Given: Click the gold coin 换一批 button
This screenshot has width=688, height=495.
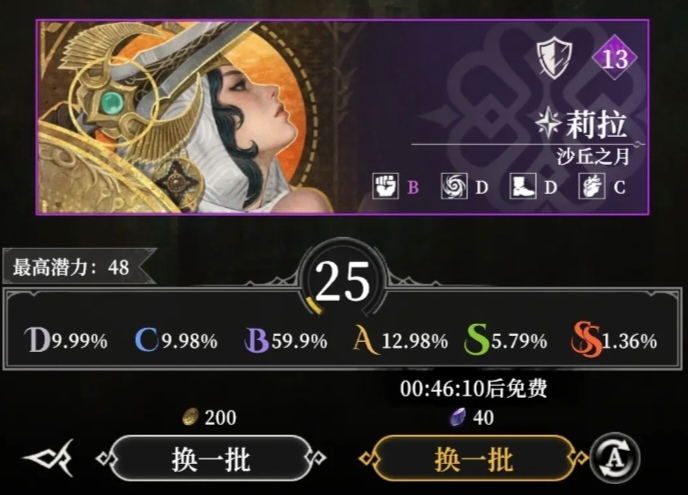Looking at the screenshot, I should pos(211,459).
